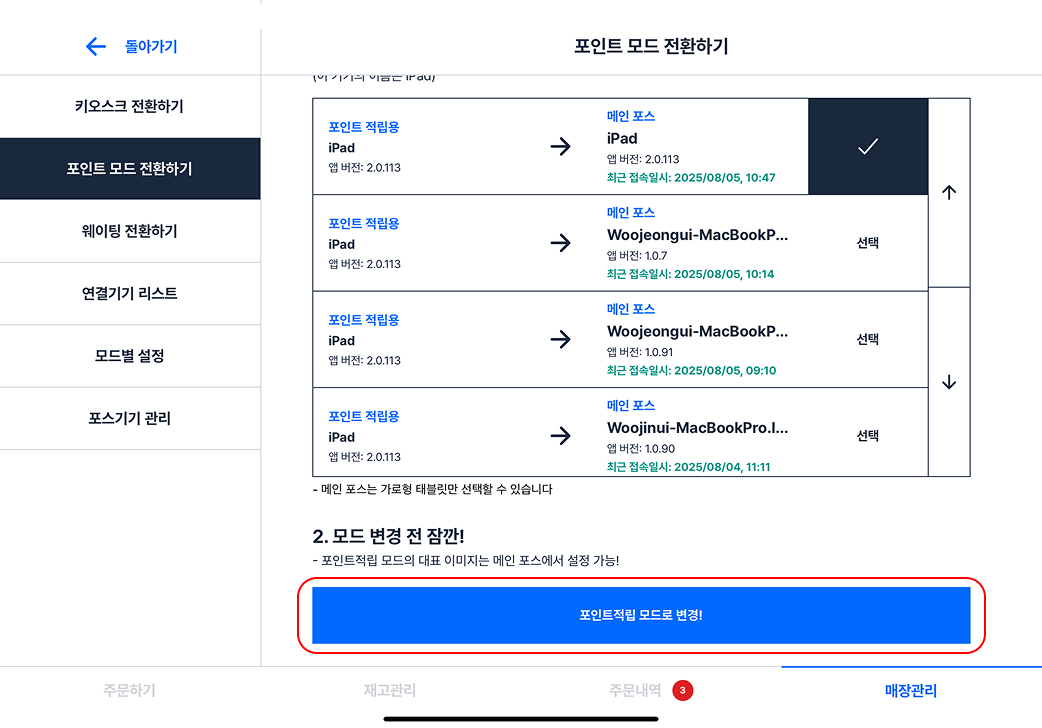Open 웨이팅 전환하기 in sidebar
Image resolution: width=1042 pixels, height=728 pixels.
coord(130,231)
